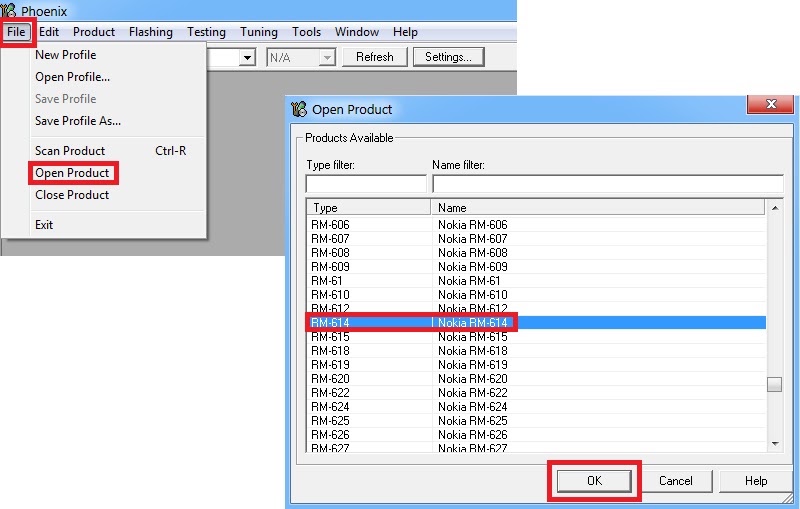Click the Cancel button

(676, 481)
